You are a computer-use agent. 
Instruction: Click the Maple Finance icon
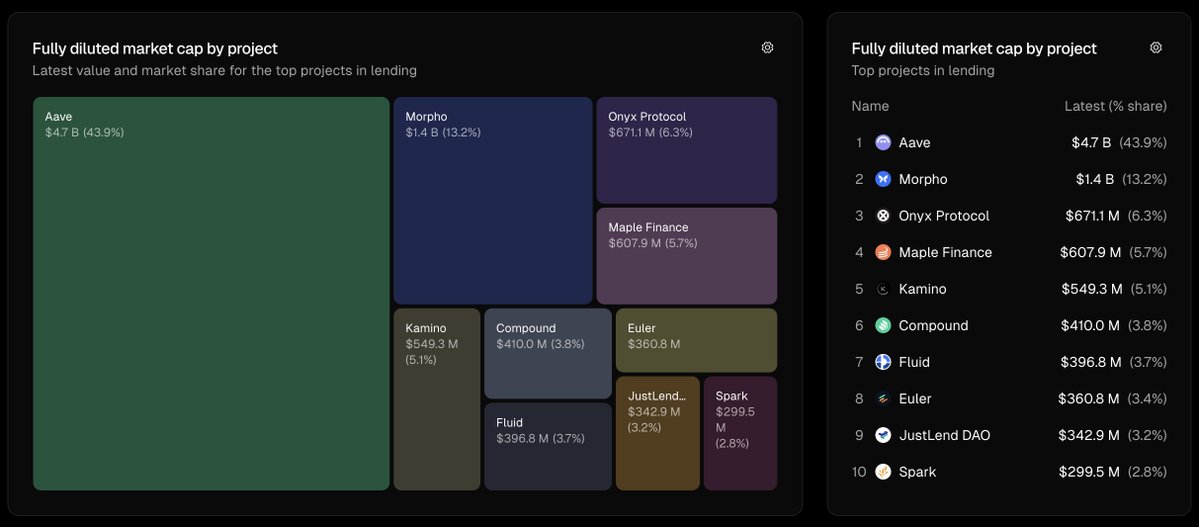[x=883, y=252]
